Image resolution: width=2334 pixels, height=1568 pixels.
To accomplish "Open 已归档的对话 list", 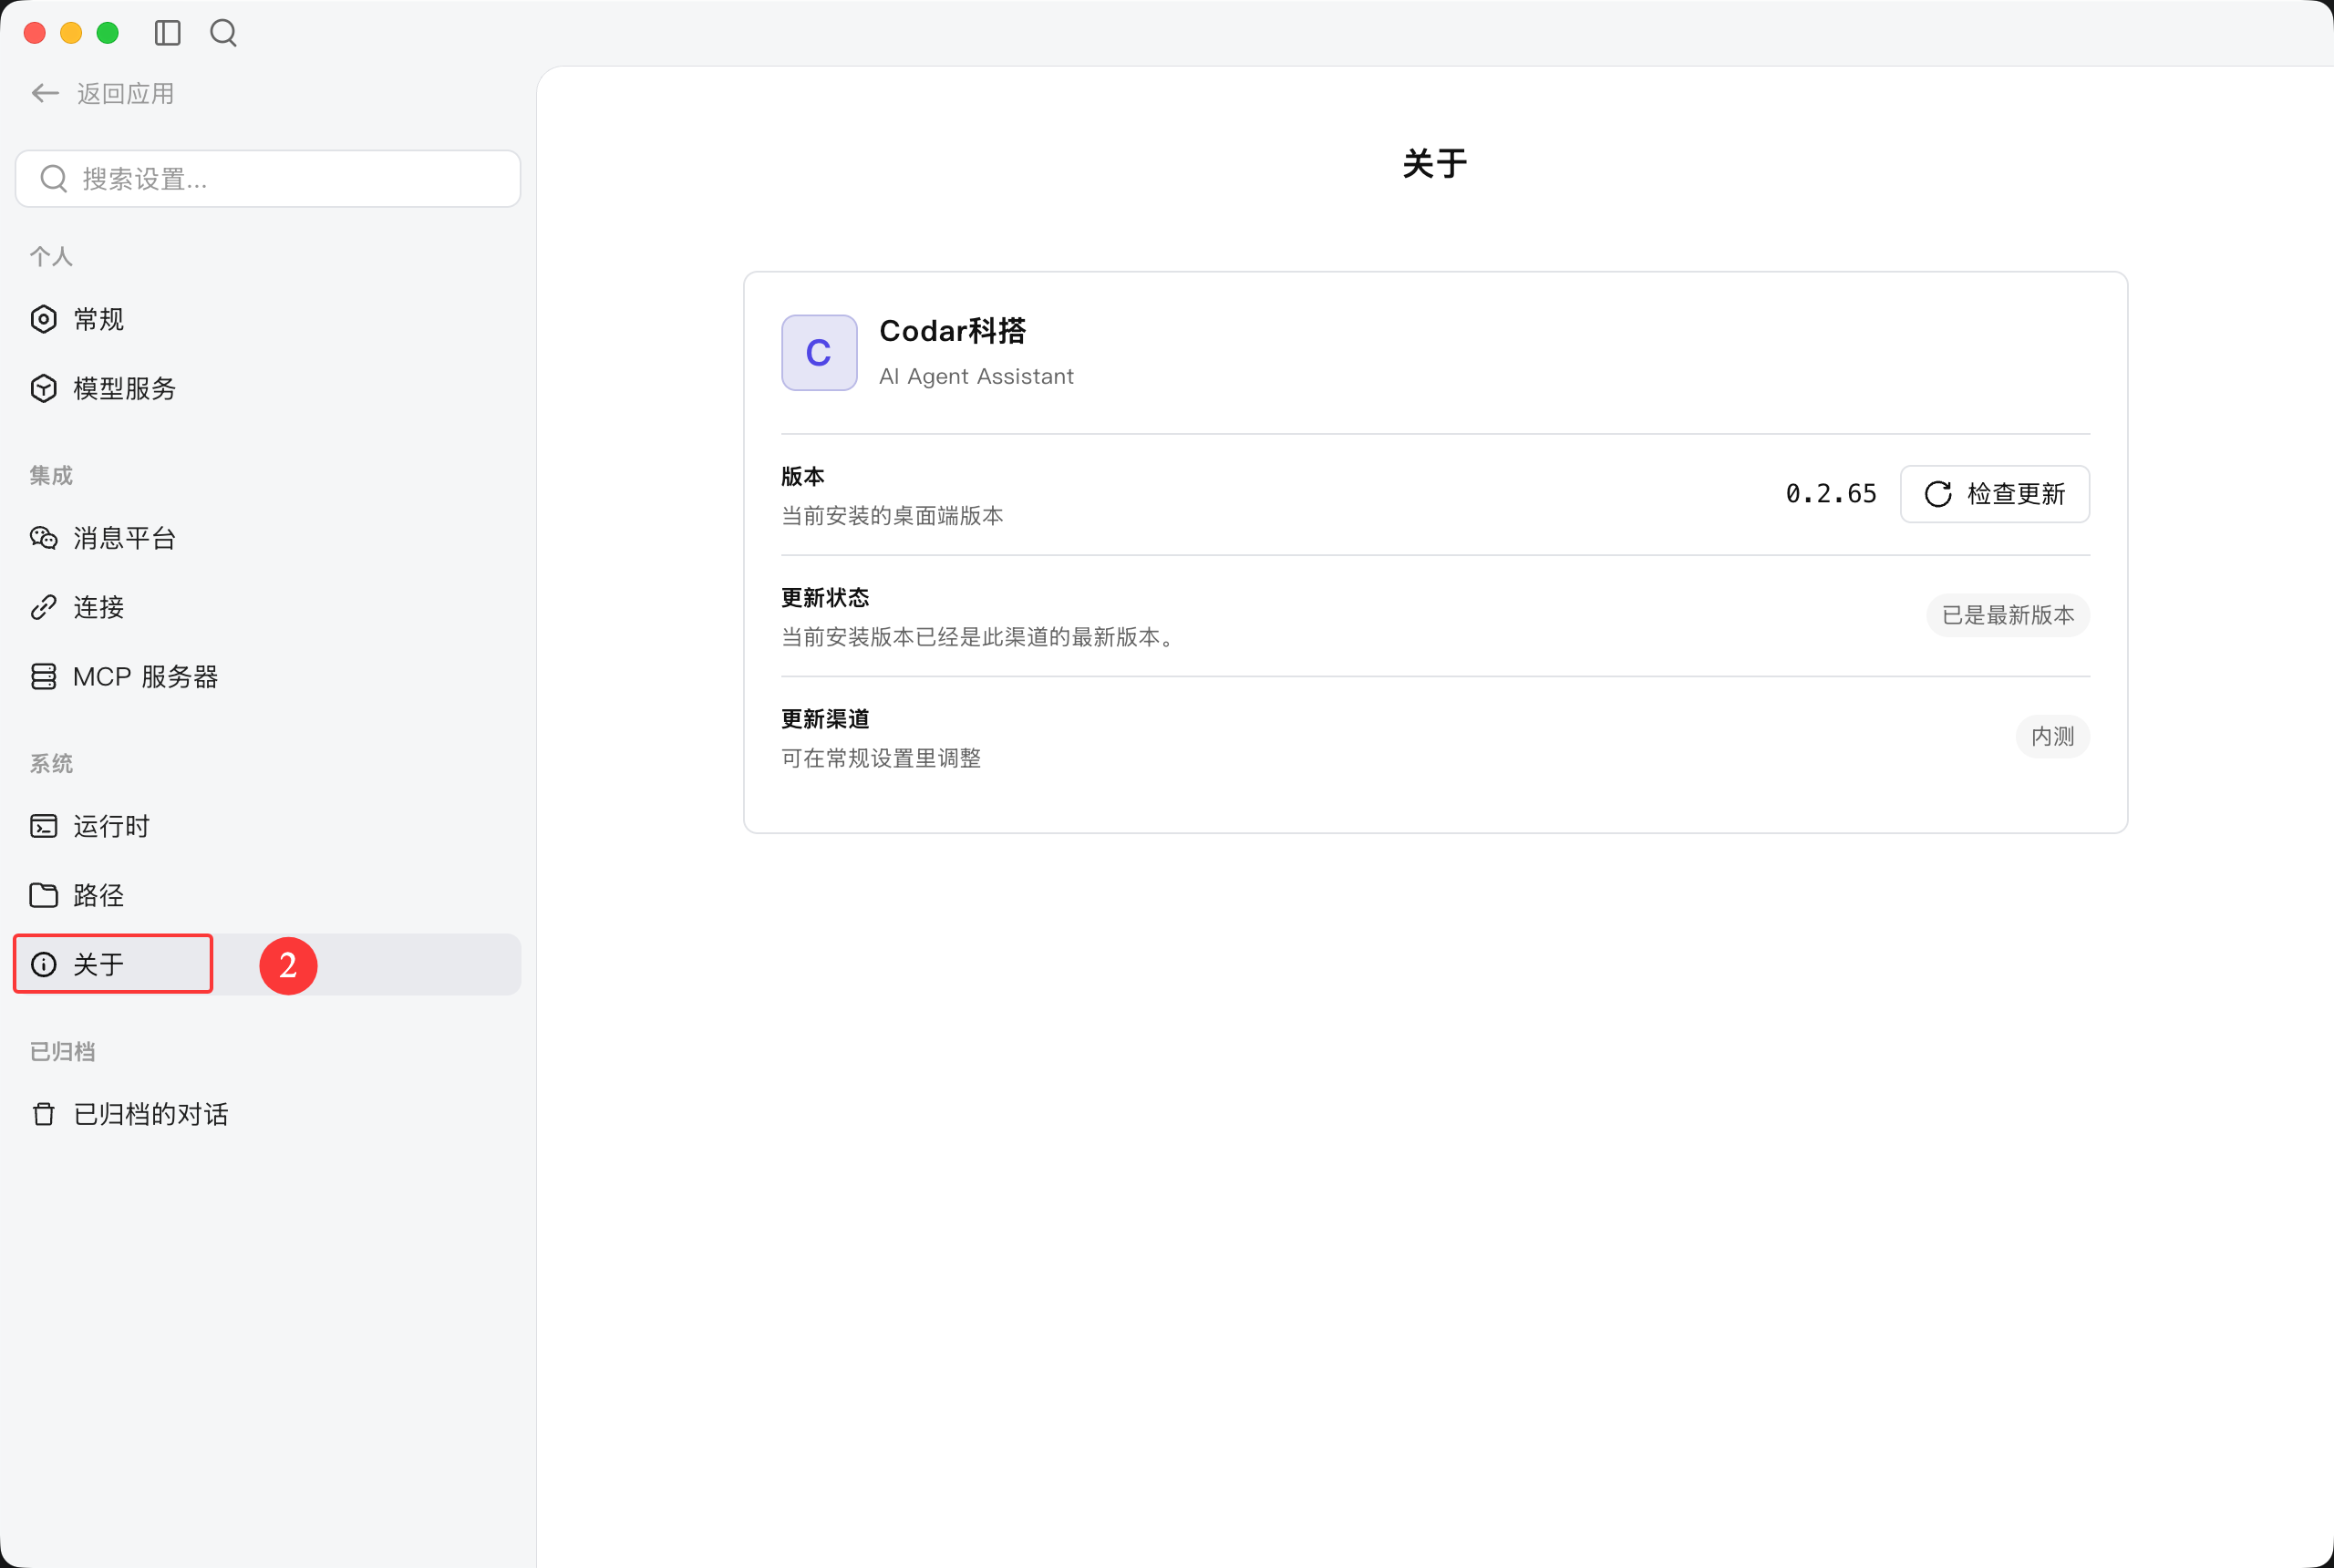I will (x=268, y=1114).
